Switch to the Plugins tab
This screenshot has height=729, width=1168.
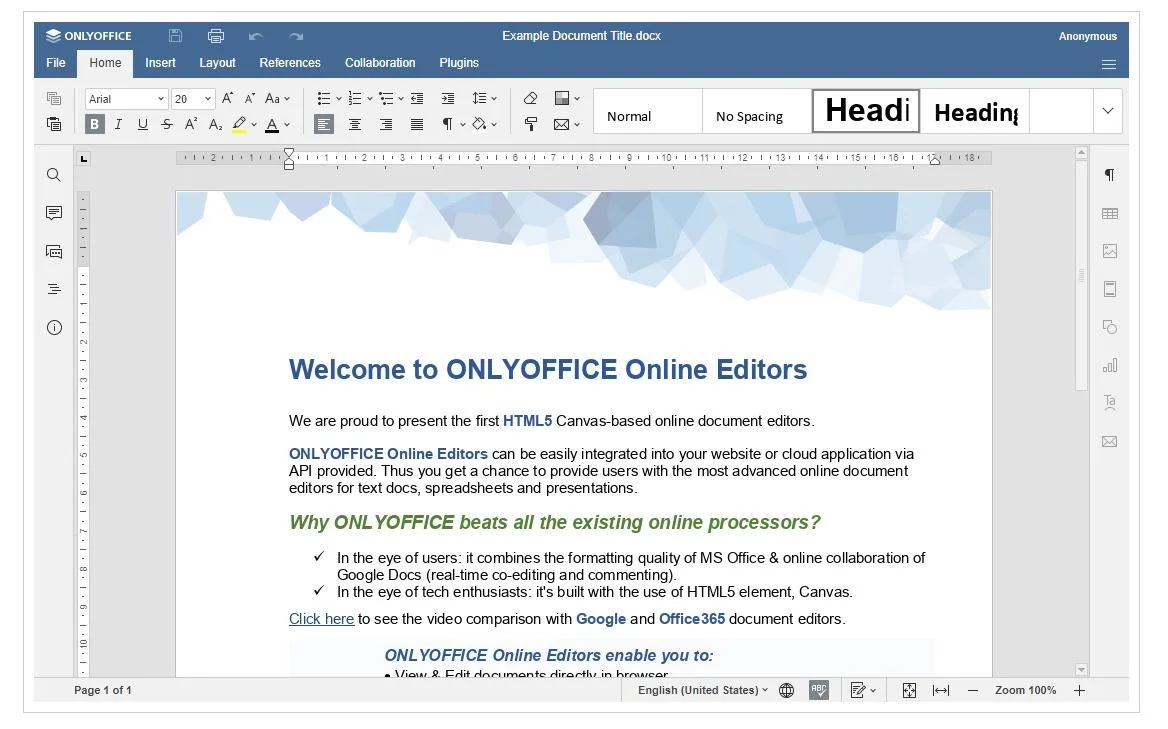[459, 63]
